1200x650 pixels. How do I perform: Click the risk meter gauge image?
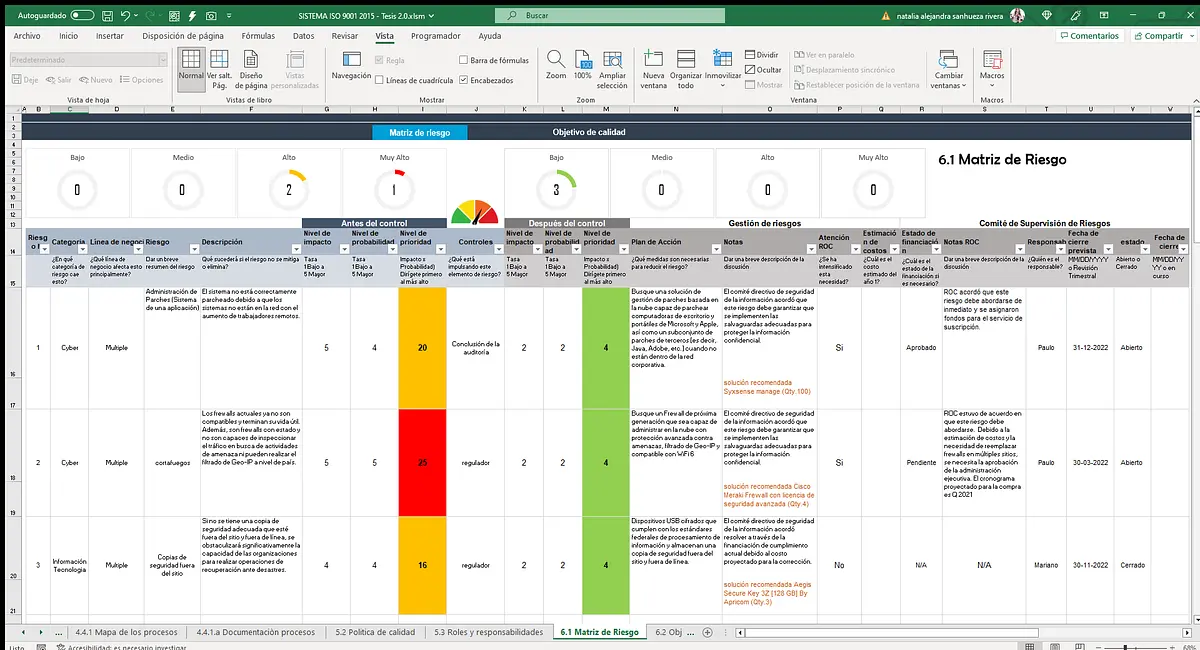[x=475, y=212]
